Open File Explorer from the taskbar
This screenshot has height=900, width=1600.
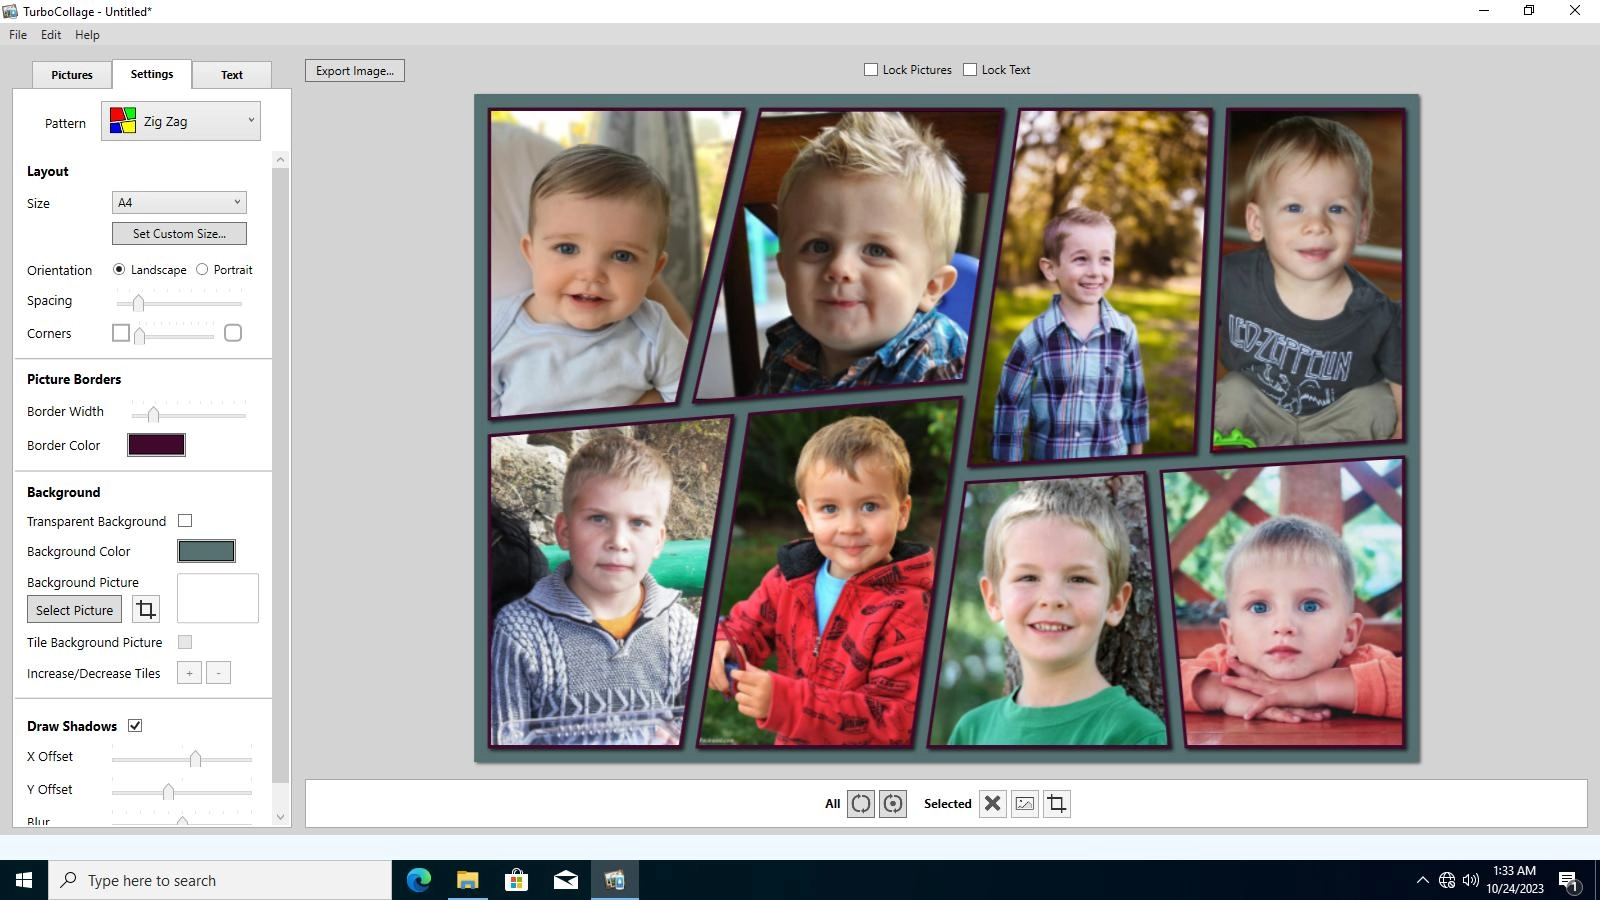click(x=467, y=880)
